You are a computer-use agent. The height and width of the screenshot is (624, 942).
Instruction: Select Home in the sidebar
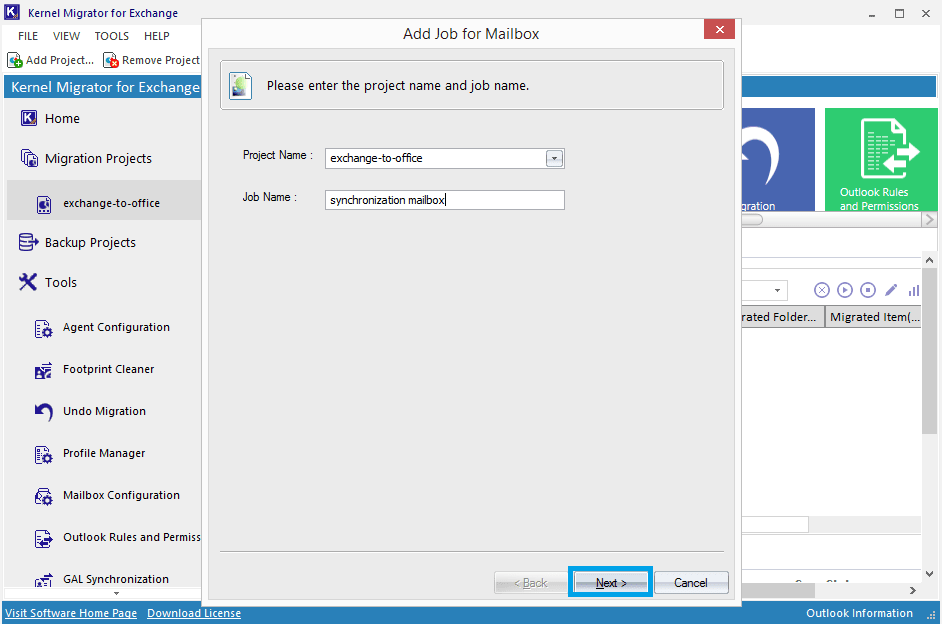pyautogui.click(x=62, y=118)
